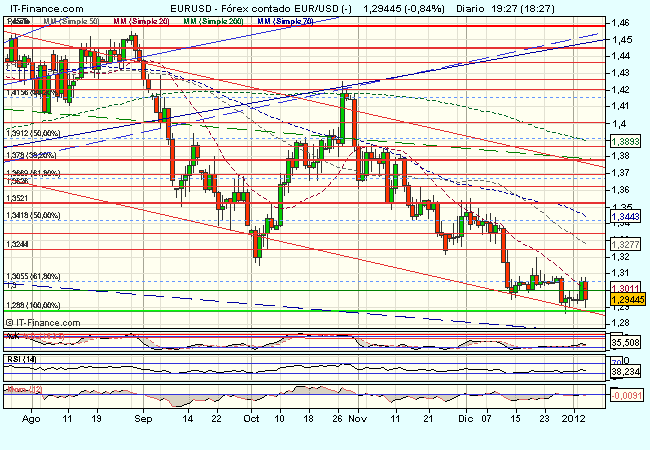This screenshot has width=650, height=450.
Task: Click the current quote 1,29445 (-0,84%) in header
Action: (404, 9)
